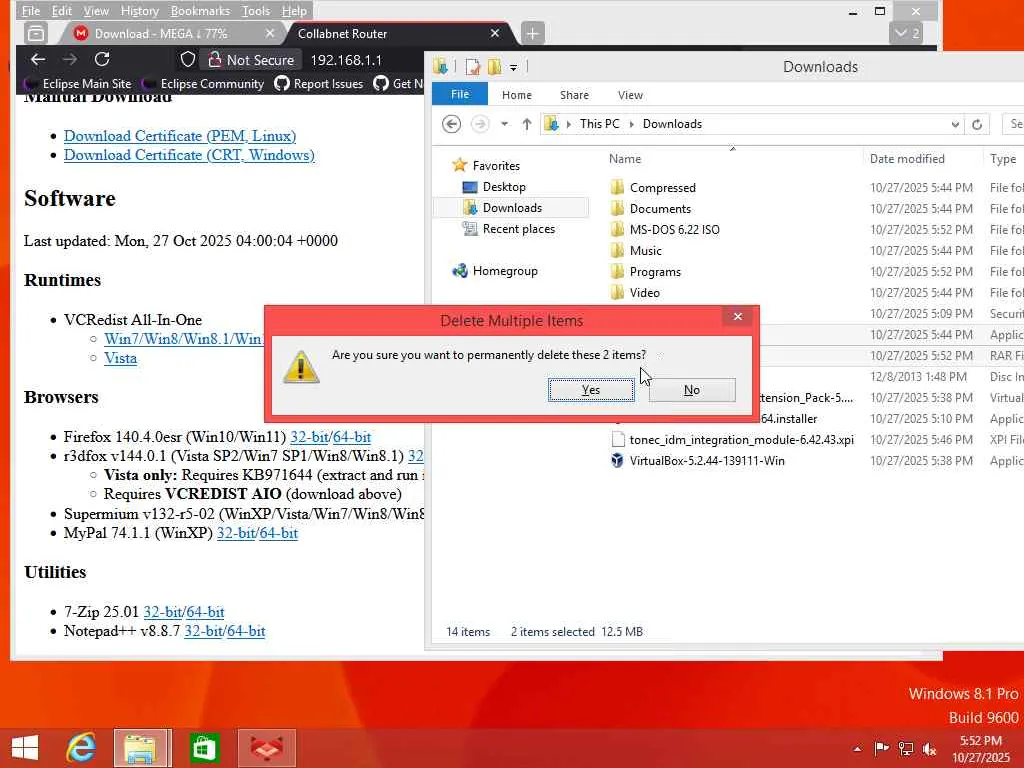Viewport: 1024px width, 768px height.
Task: Download Notepad++ v8.8.7 32-bit
Action: pos(204,631)
